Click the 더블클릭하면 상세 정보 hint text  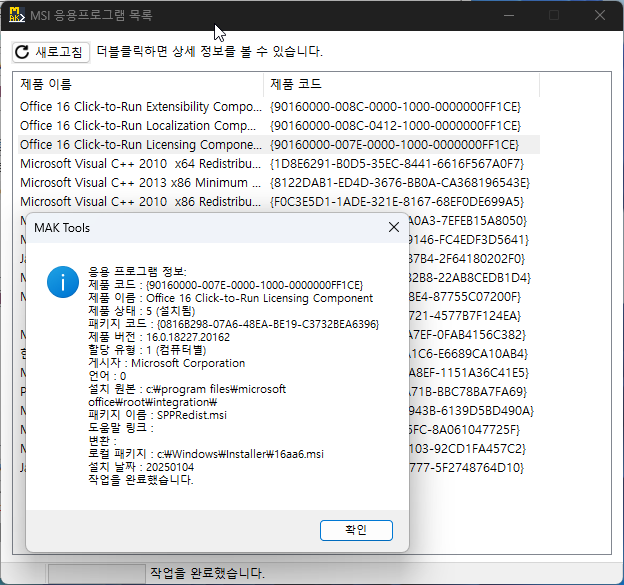[209, 51]
